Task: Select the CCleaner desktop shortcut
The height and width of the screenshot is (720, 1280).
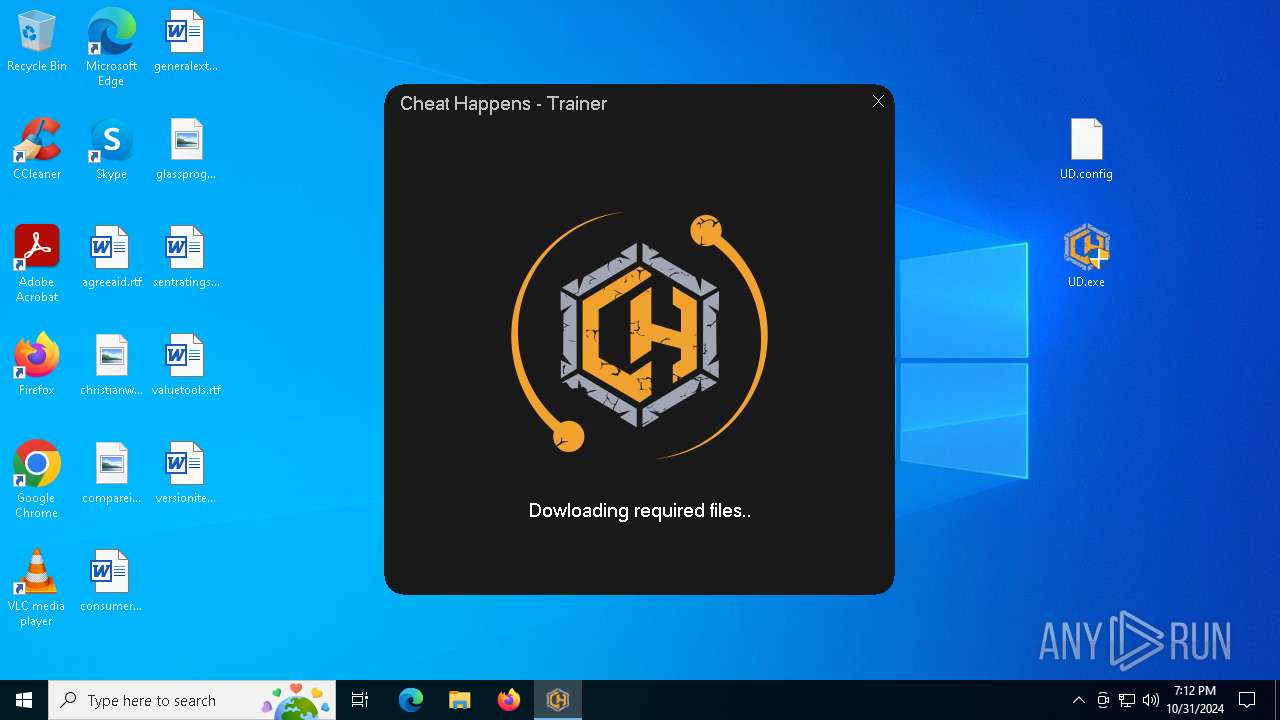Action: pyautogui.click(x=37, y=150)
